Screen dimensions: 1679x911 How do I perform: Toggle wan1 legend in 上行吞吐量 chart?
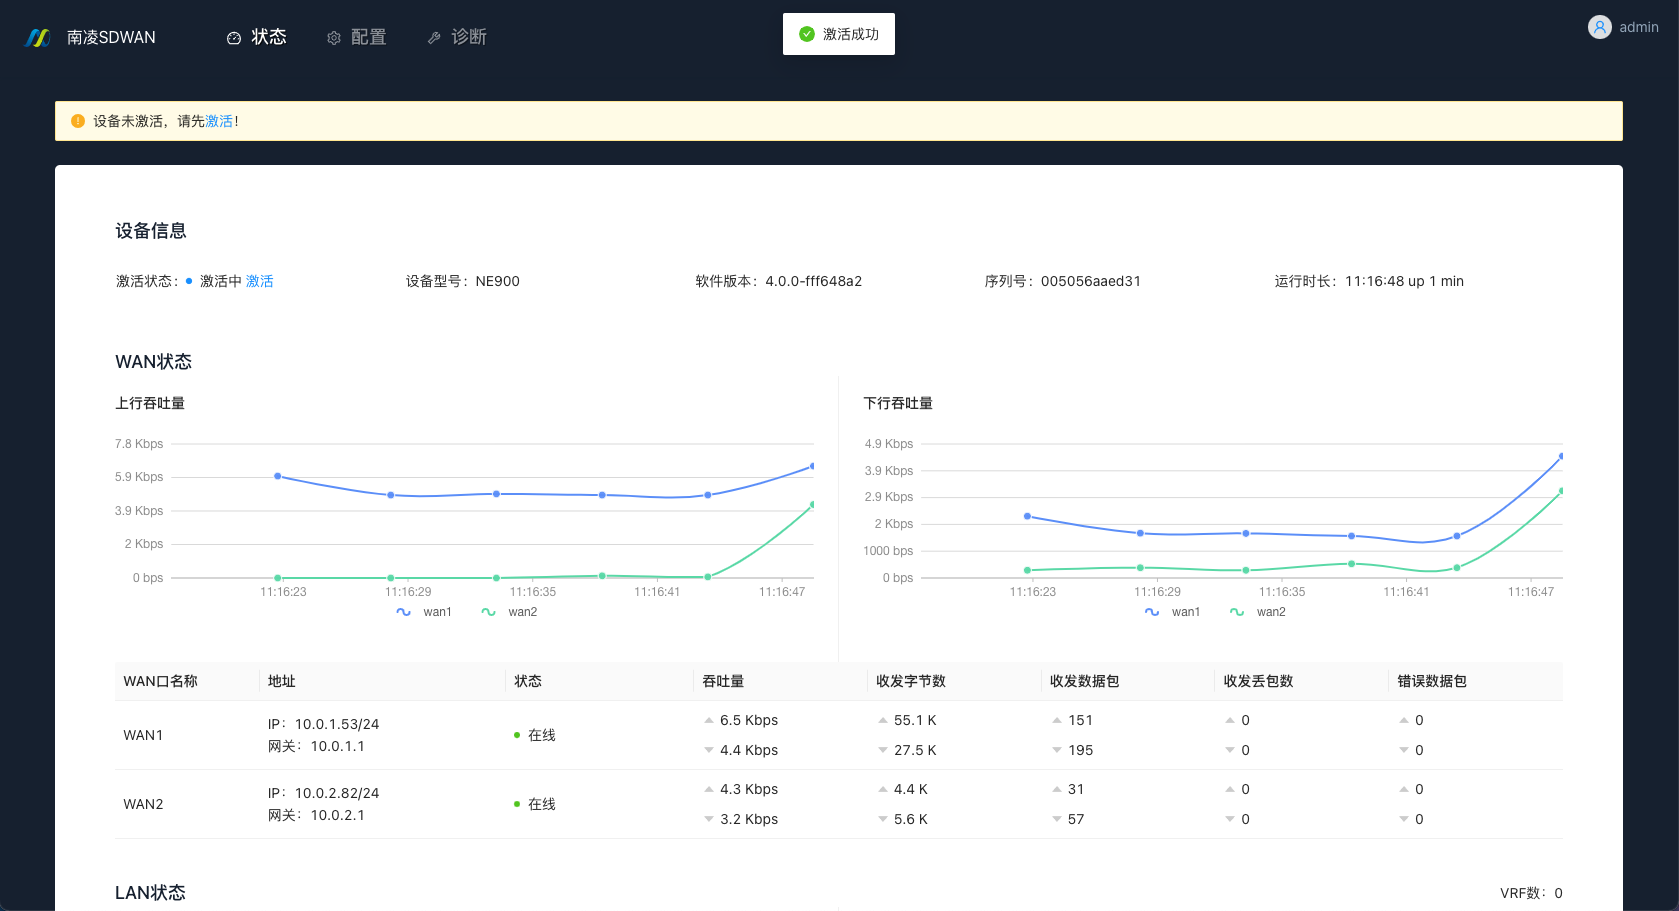[424, 612]
